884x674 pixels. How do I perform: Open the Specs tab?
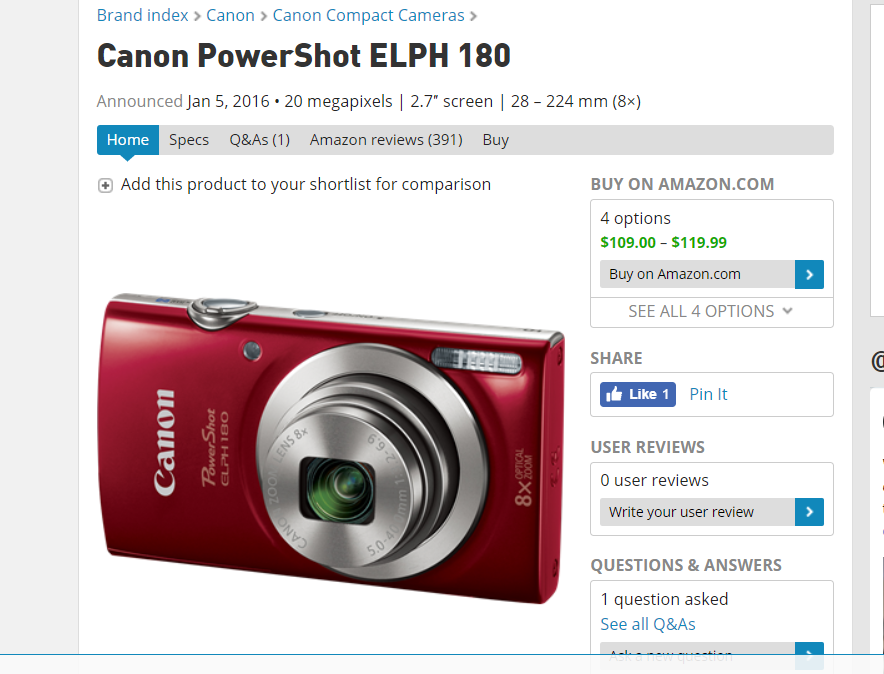pos(189,140)
